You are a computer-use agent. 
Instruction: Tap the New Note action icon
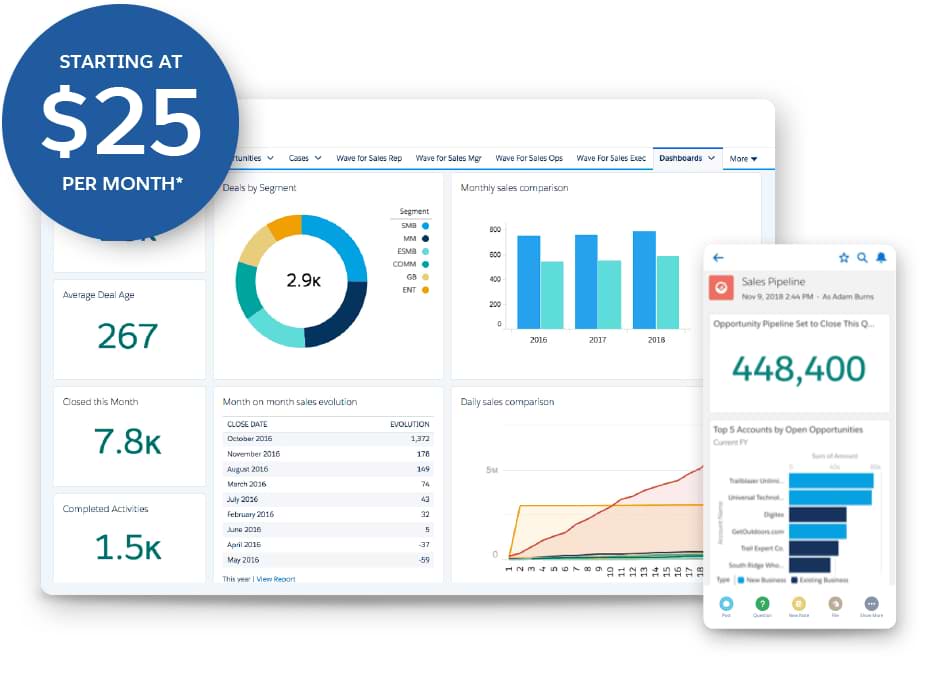tap(798, 604)
